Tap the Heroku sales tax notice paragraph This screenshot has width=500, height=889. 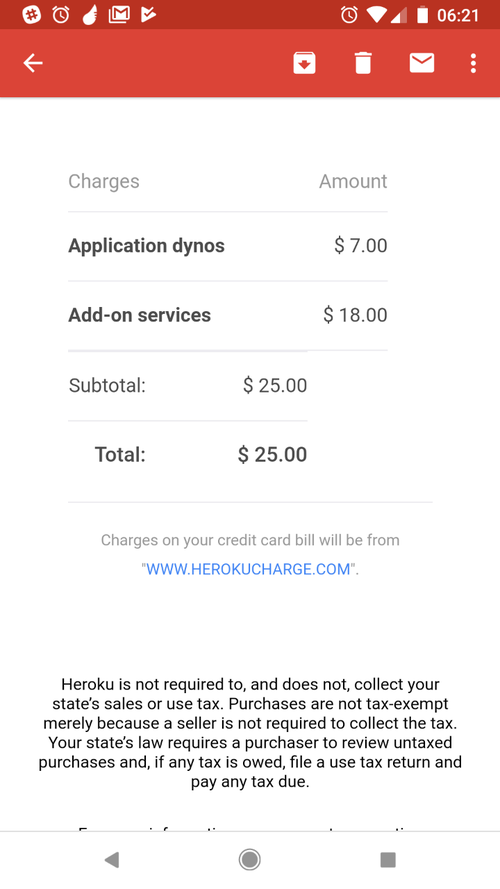pyautogui.click(x=250, y=734)
